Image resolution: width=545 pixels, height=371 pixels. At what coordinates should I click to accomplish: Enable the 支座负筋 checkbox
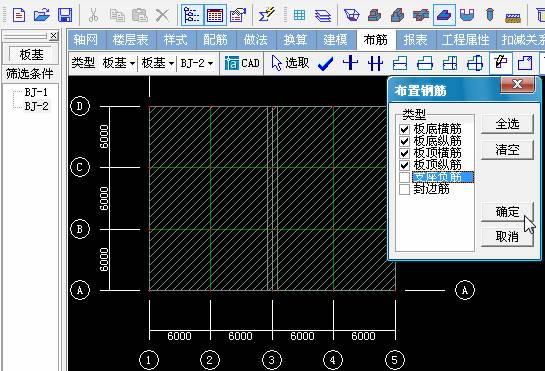404,177
